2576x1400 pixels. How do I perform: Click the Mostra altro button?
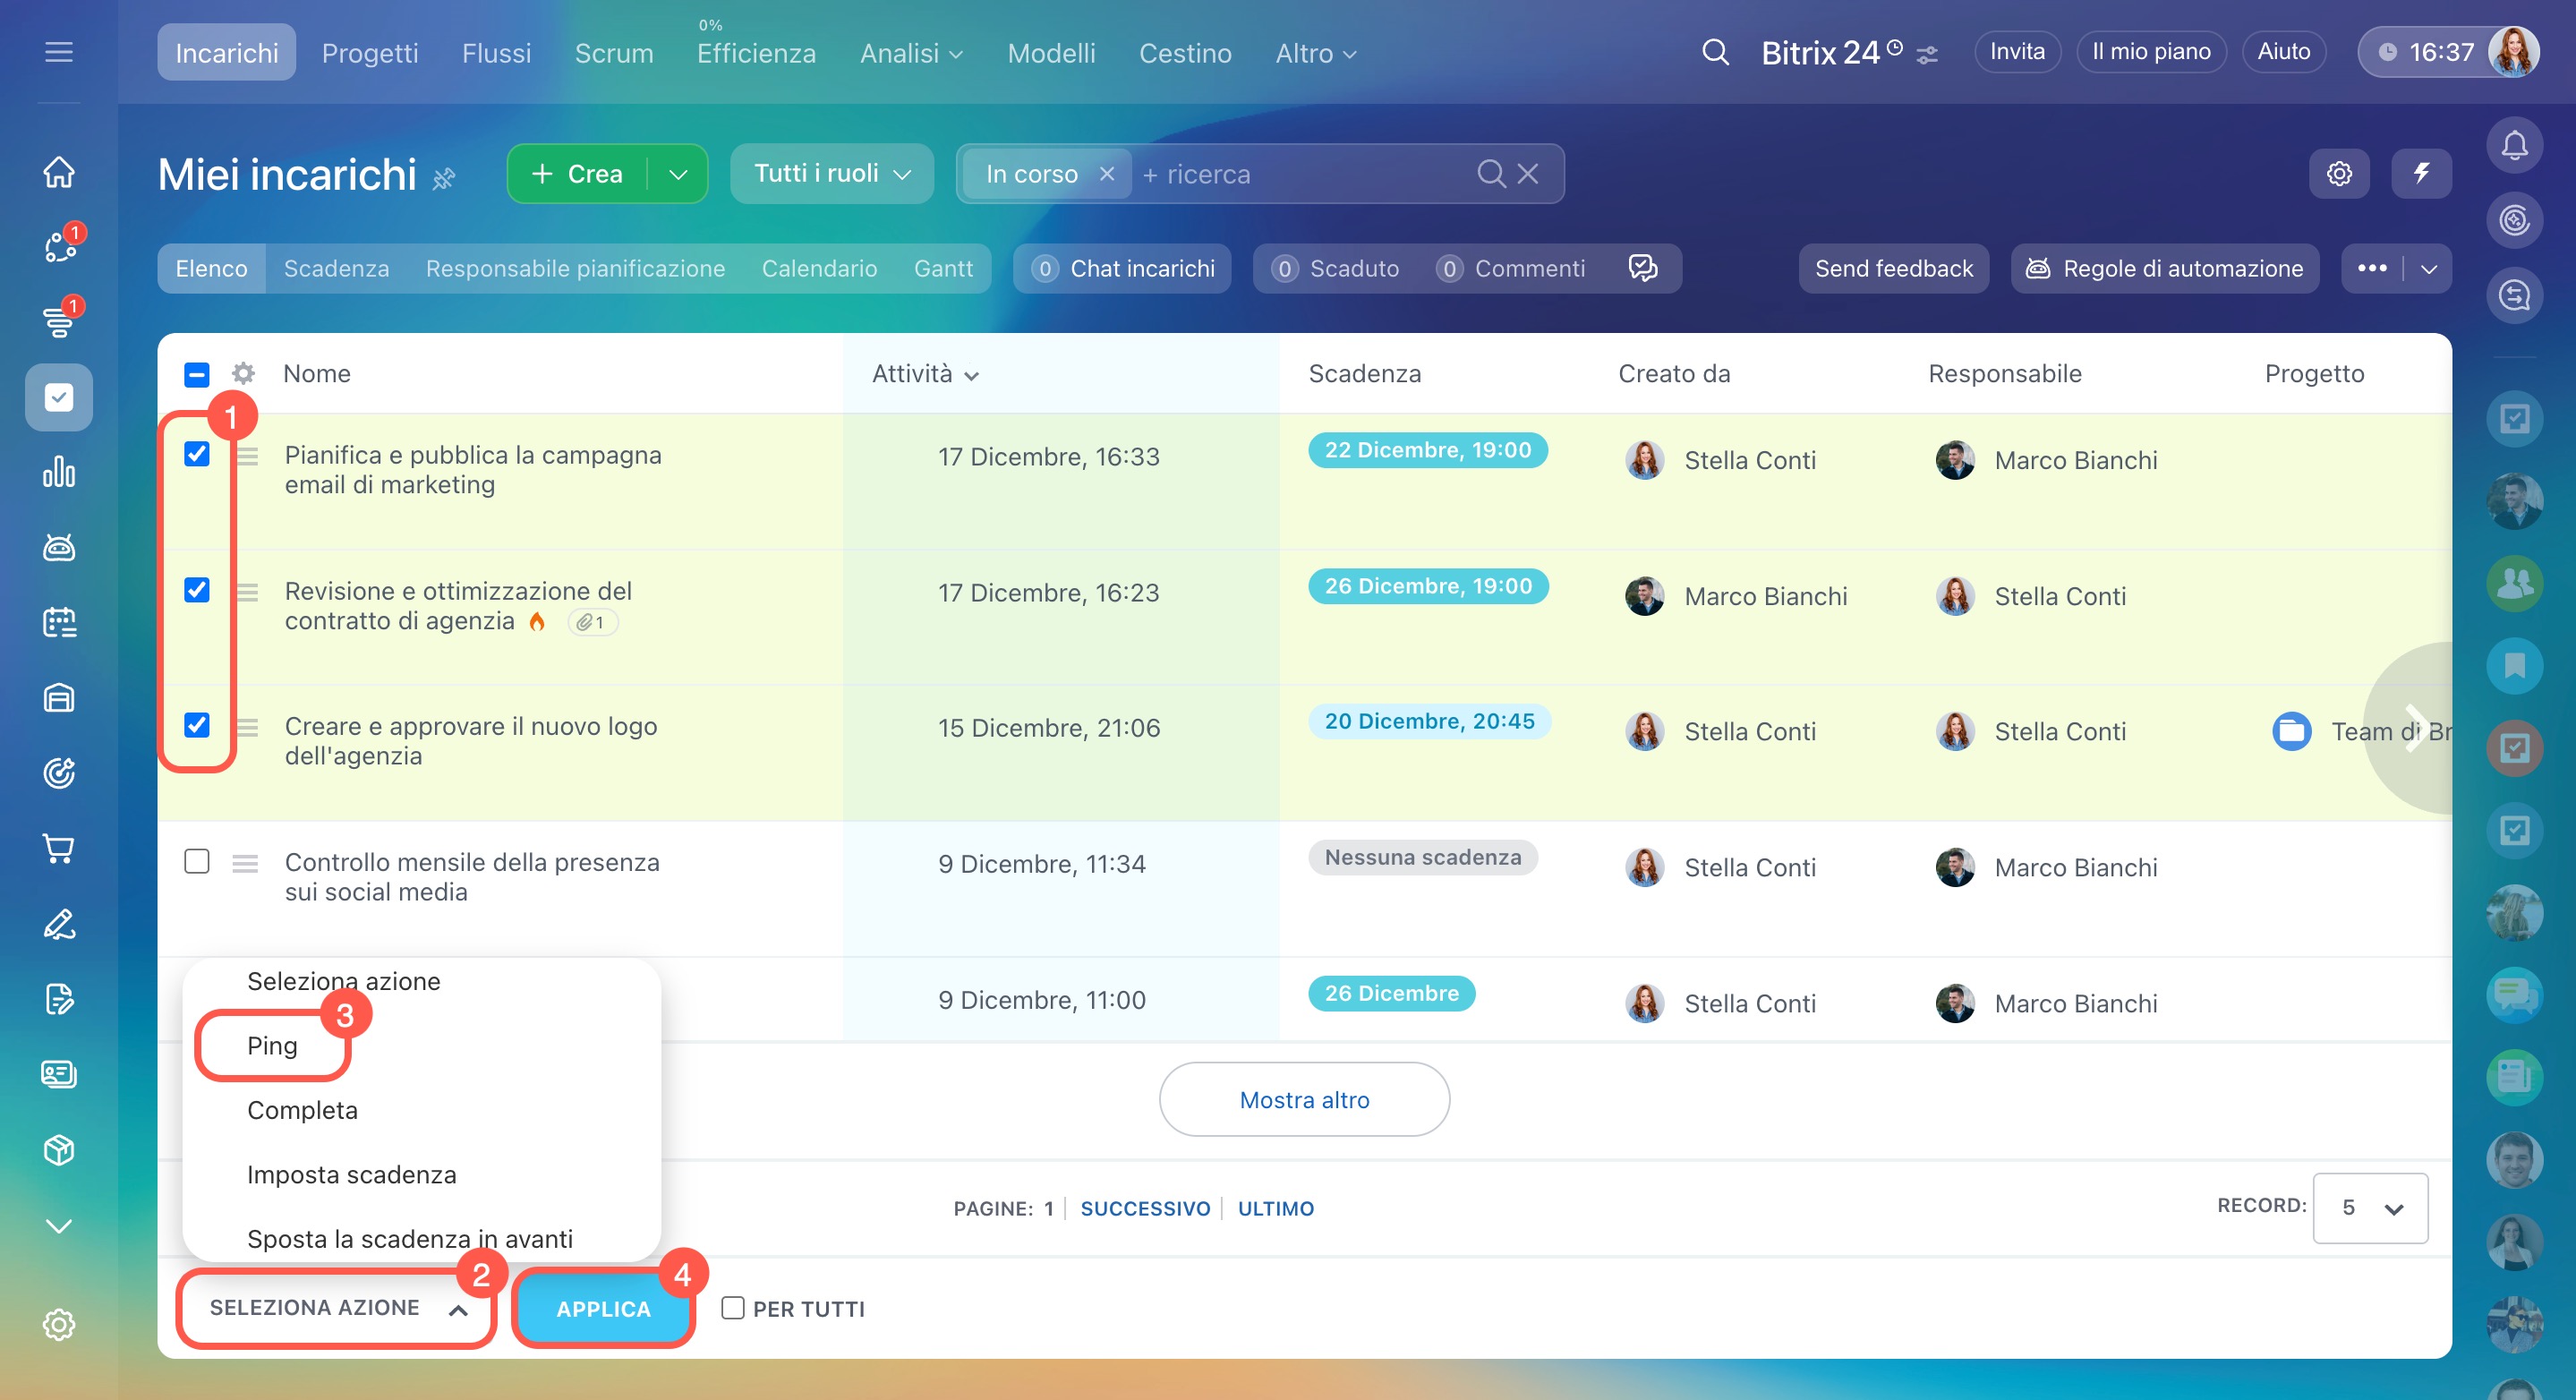coord(1303,1099)
